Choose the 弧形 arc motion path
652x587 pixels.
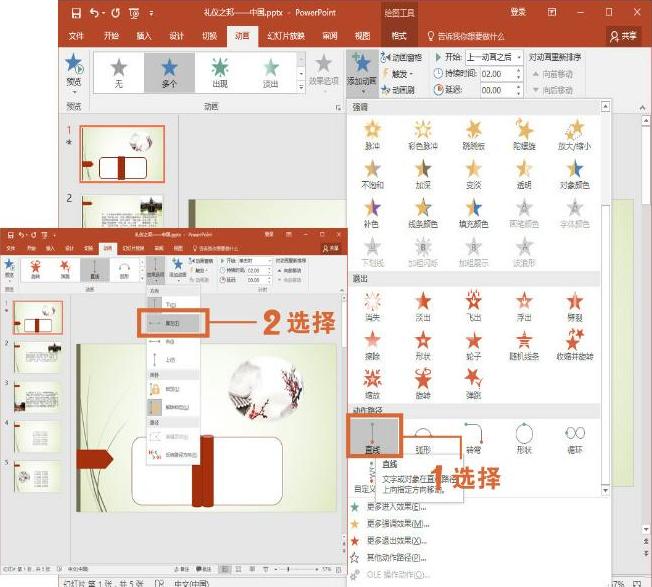tap(422, 439)
